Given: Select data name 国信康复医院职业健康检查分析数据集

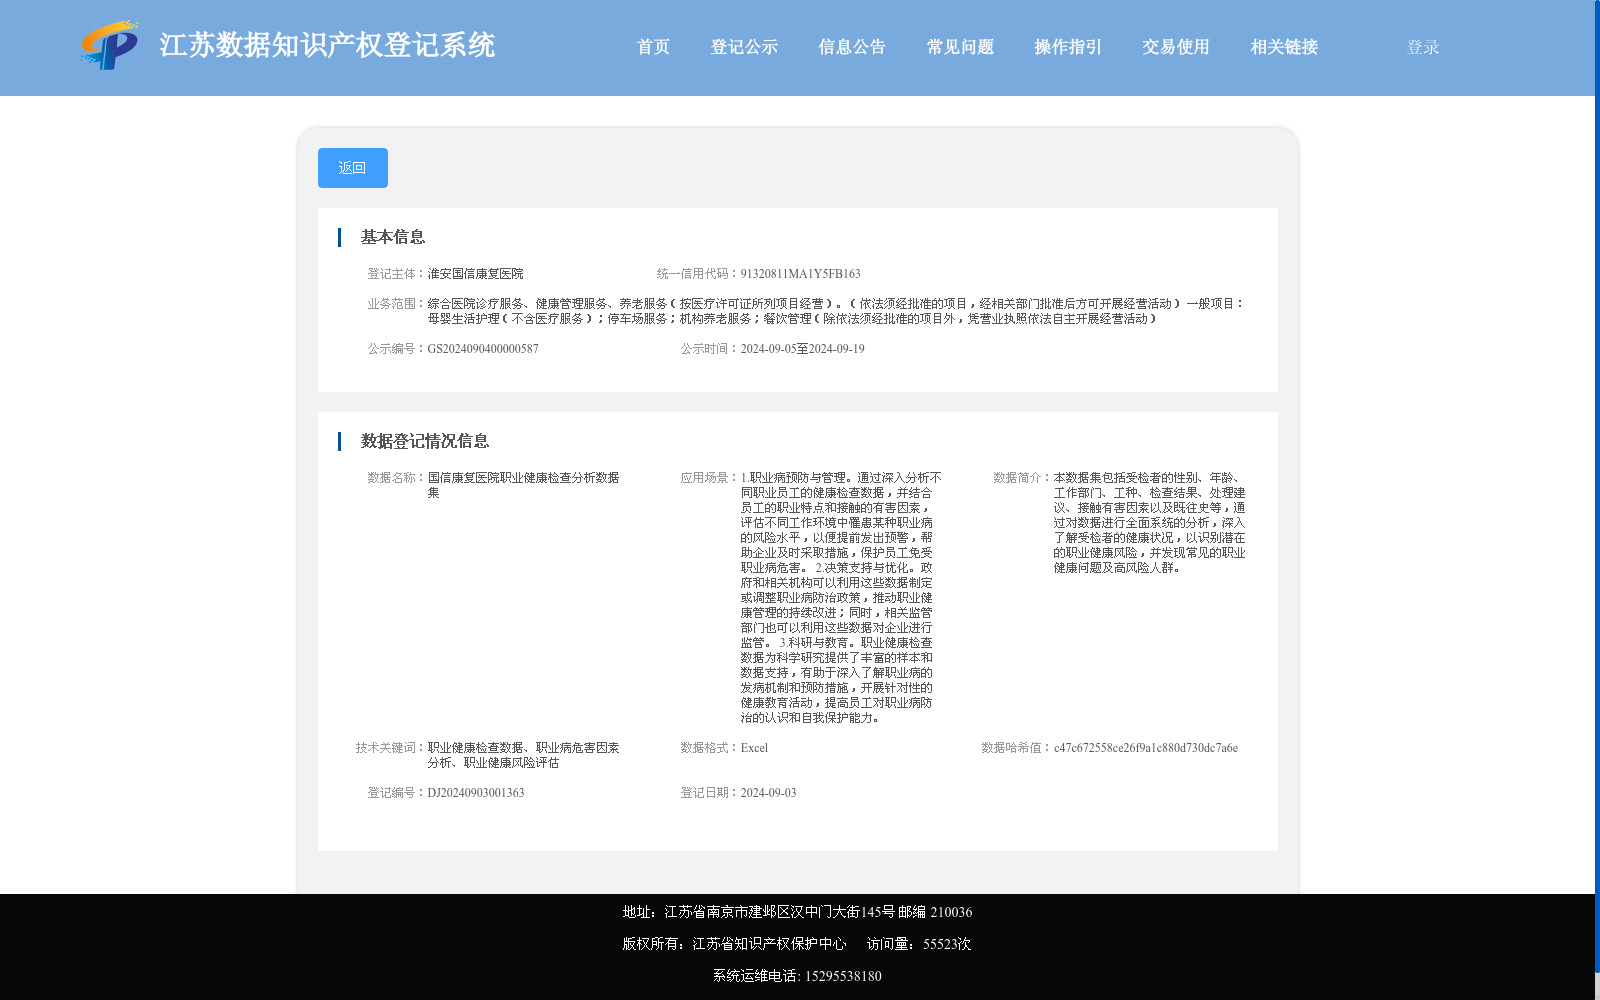Looking at the screenshot, I should click(524, 485).
